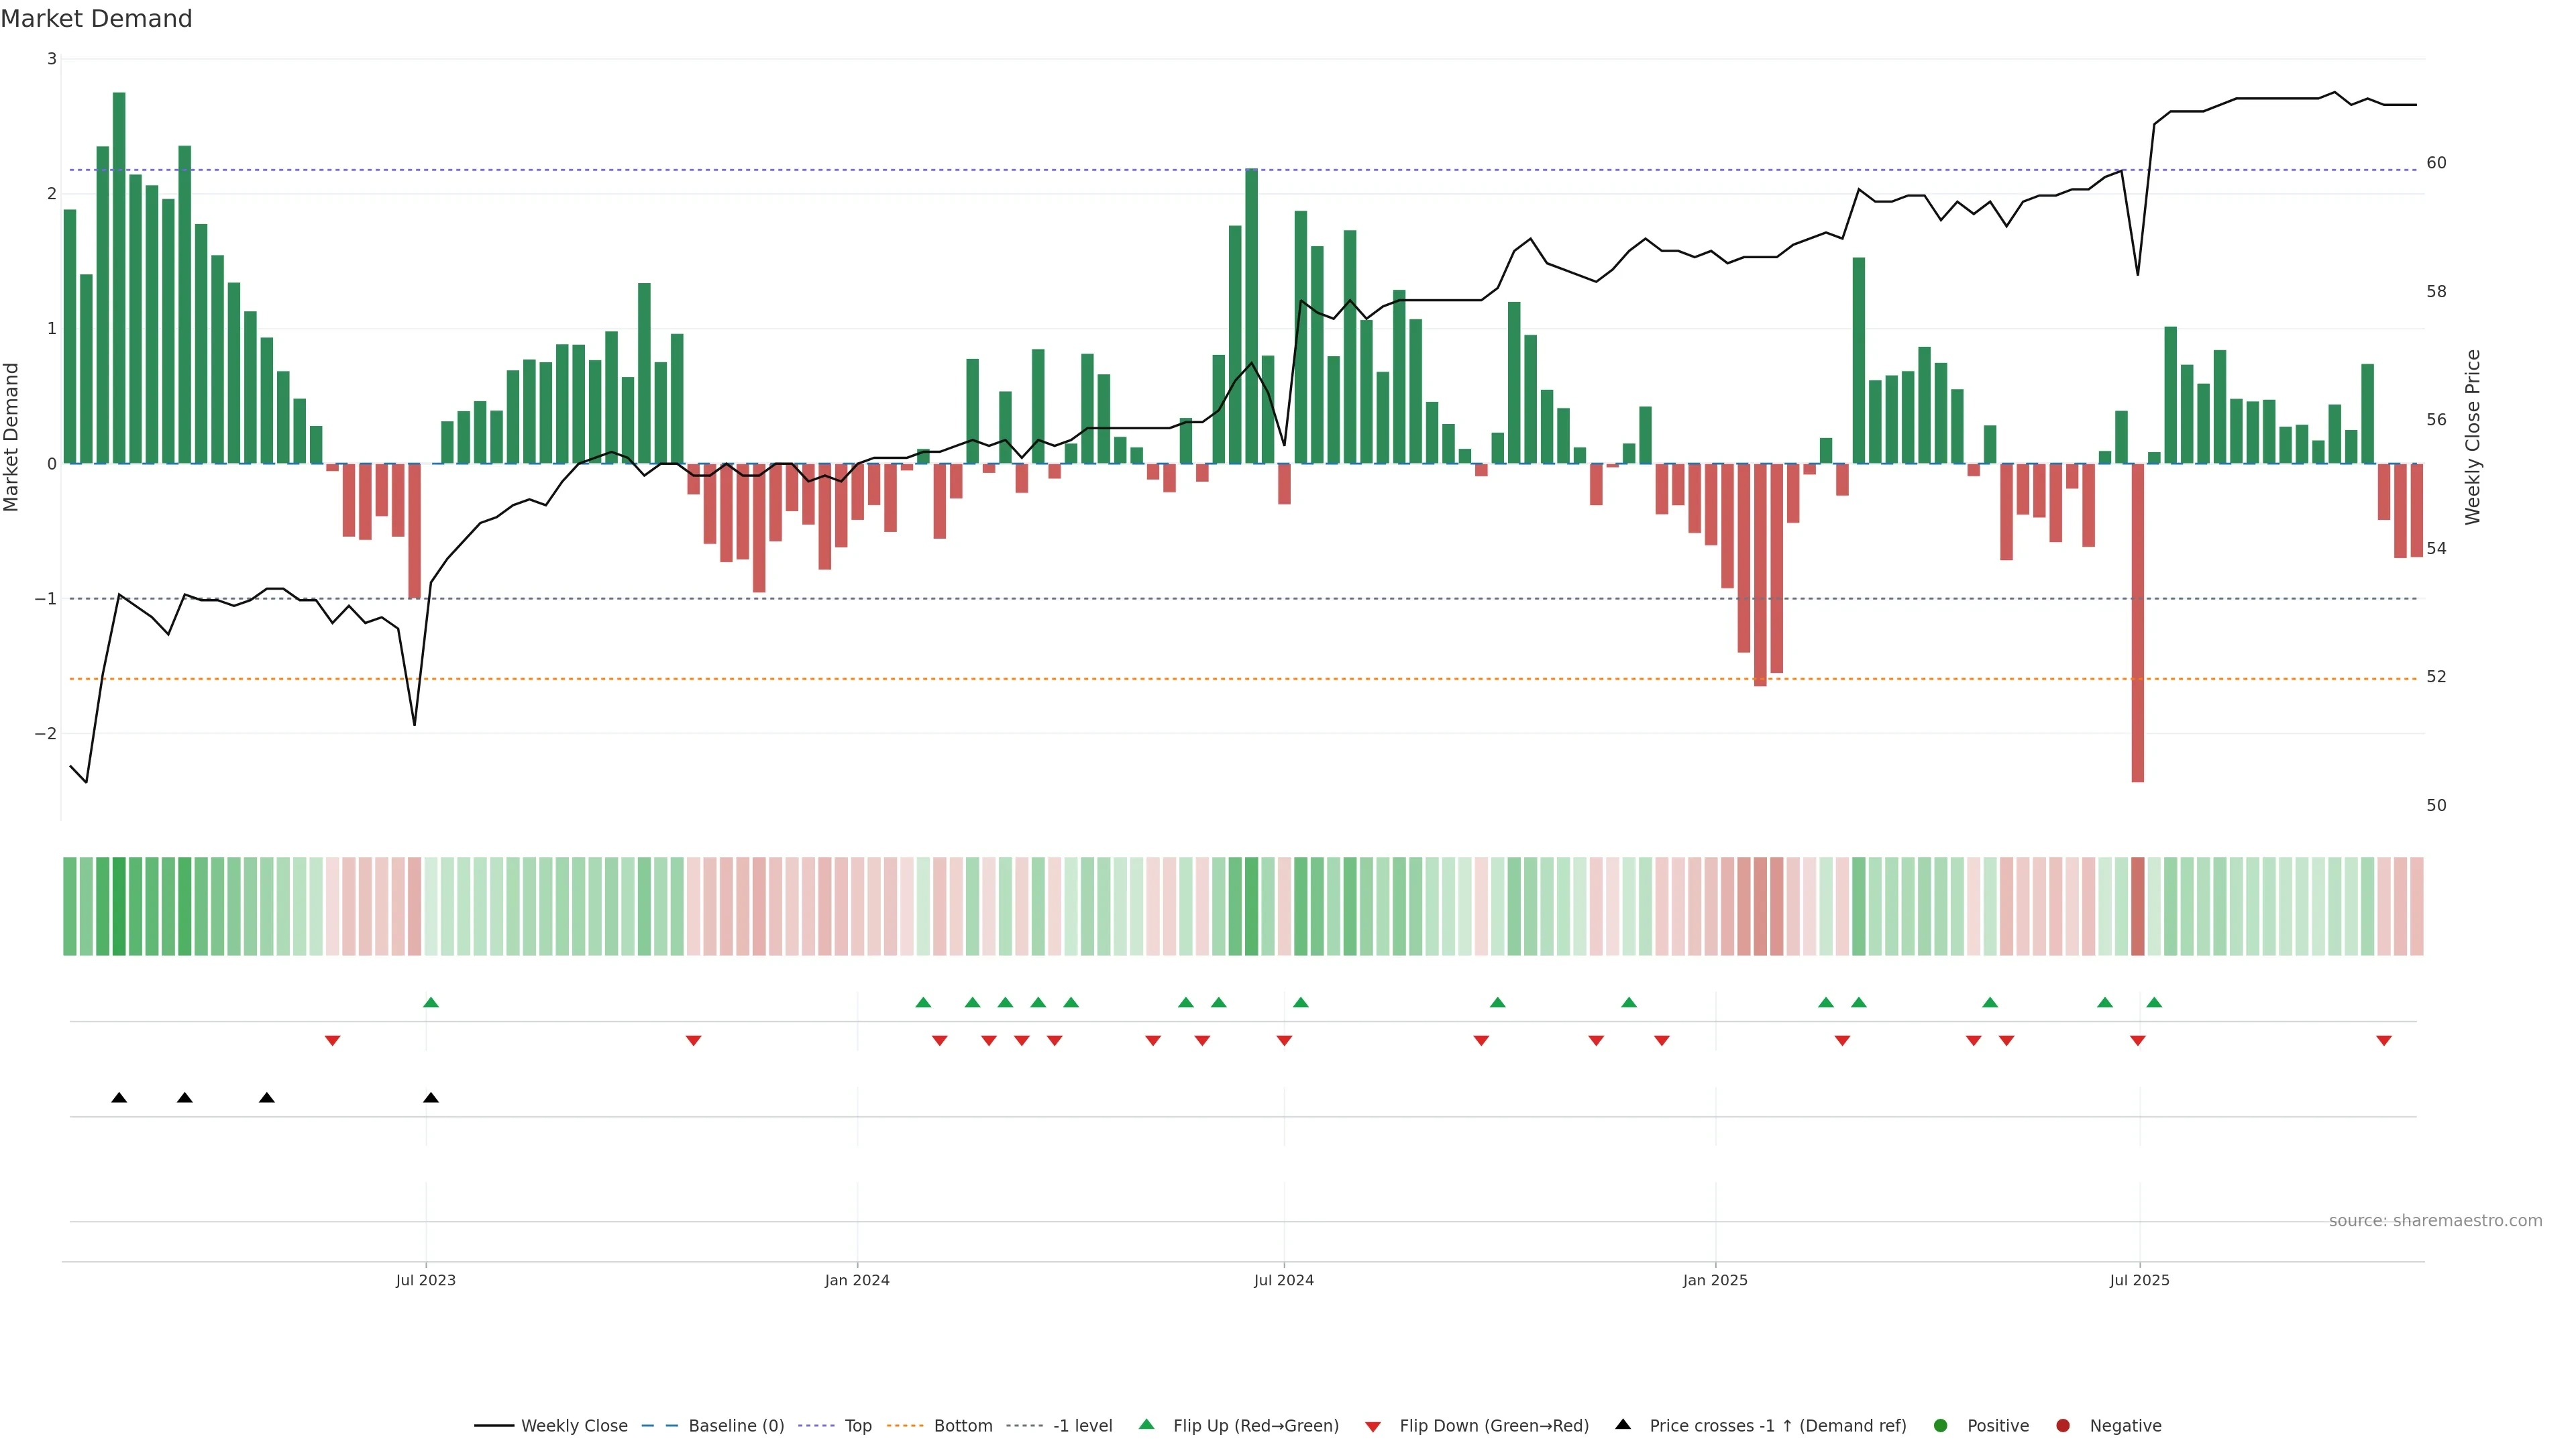Click the red Negative legend dot
This screenshot has width=2576, height=1449.
point(2063,1426)
